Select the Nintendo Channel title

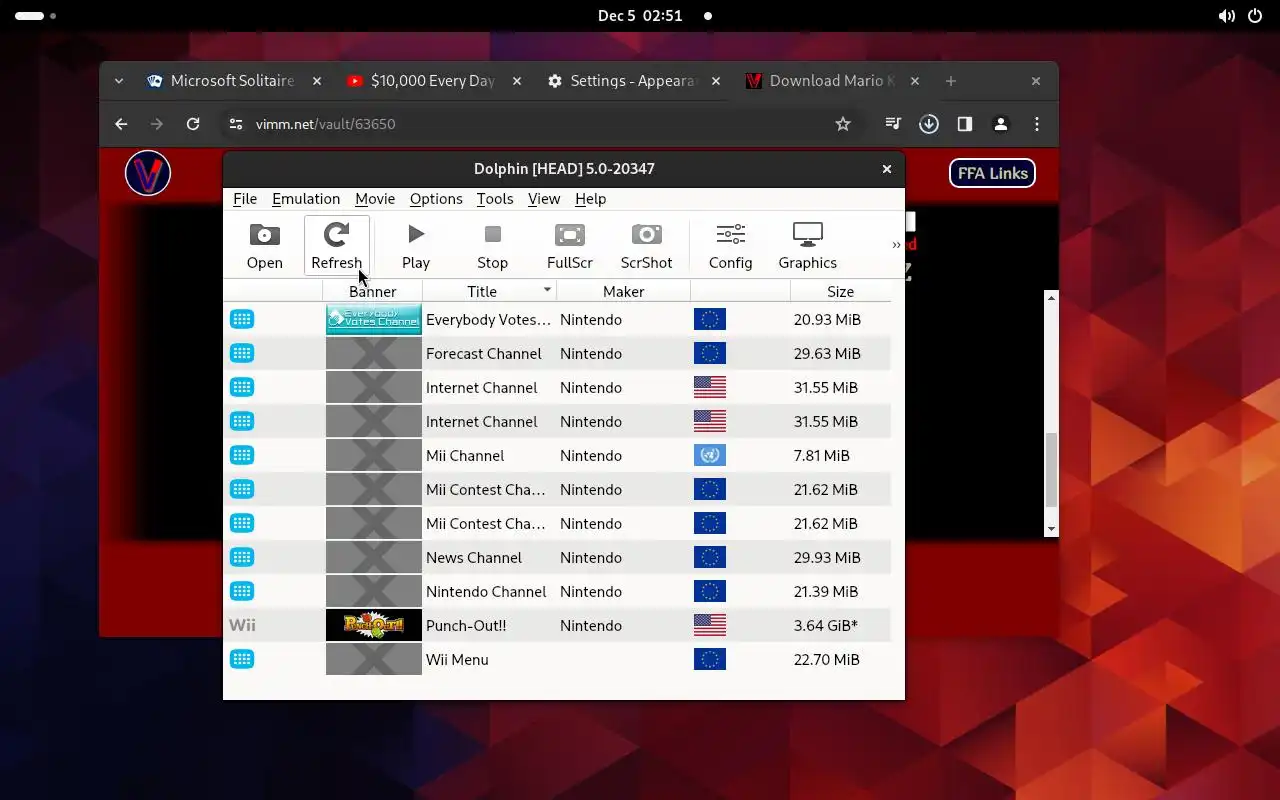click(486, 591)
